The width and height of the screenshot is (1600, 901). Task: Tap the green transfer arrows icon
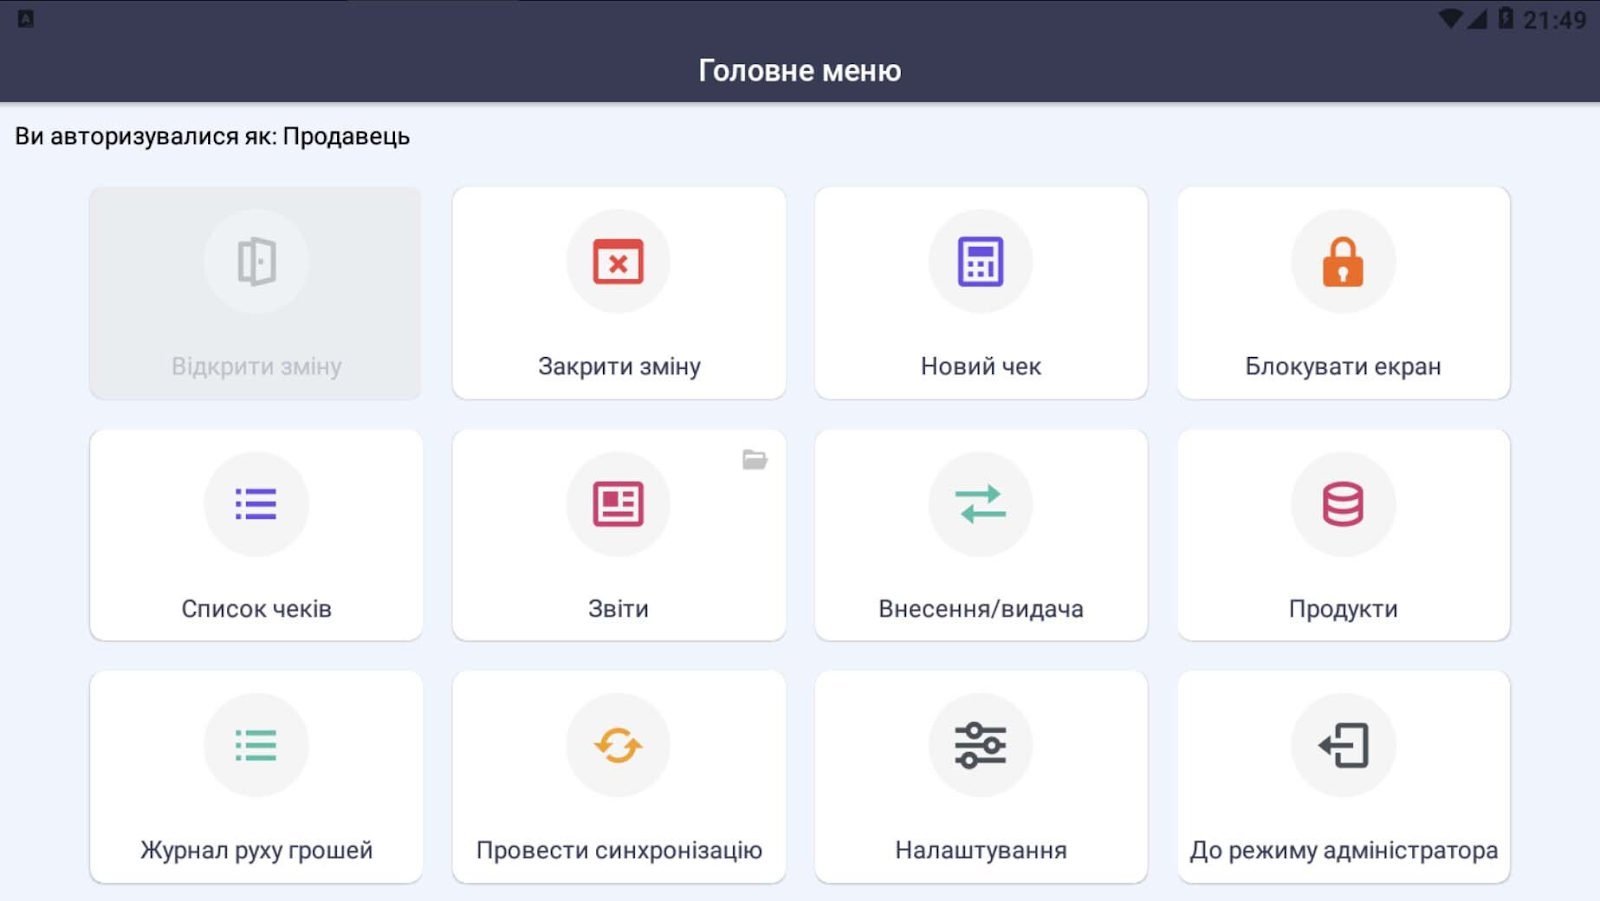[980, 504]
